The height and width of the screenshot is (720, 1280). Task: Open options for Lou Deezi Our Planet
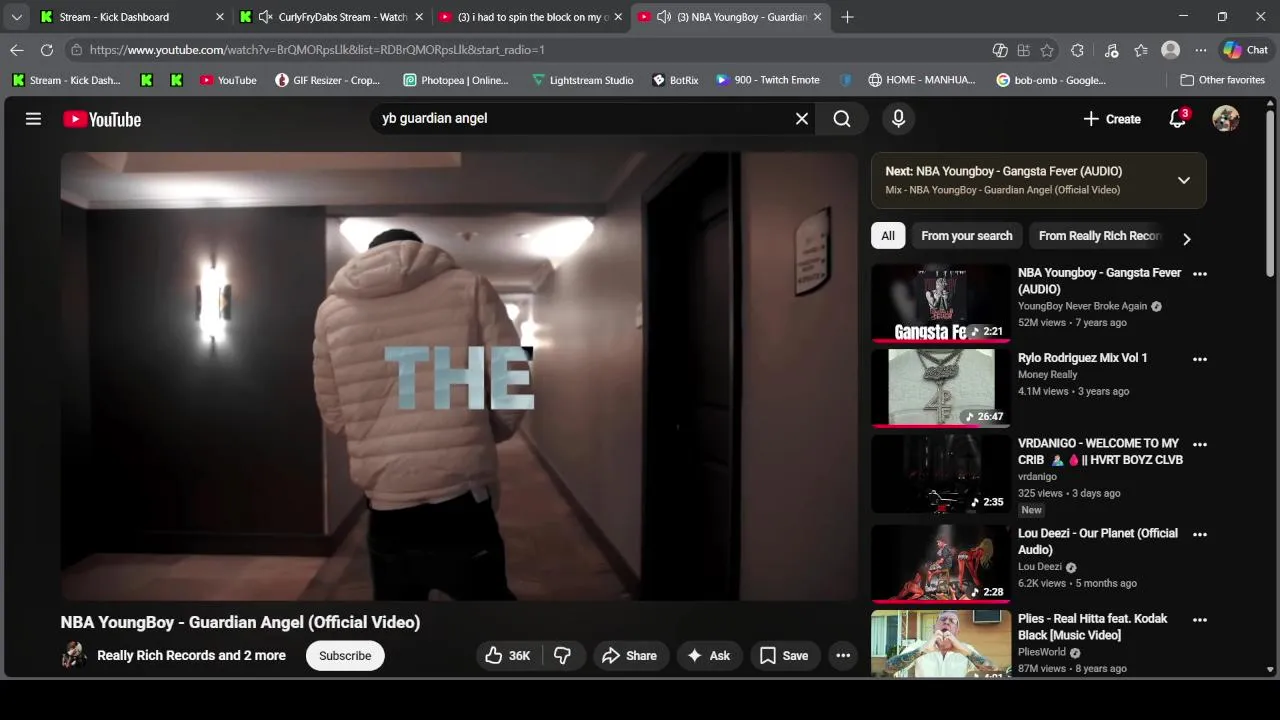(1200, 535)
